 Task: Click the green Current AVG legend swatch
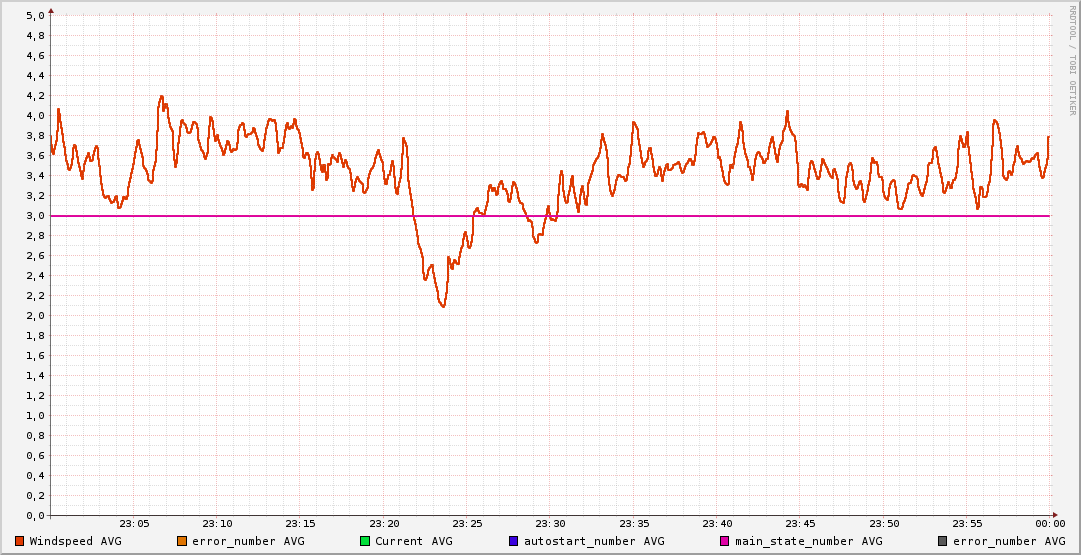[x=365, y=541]
